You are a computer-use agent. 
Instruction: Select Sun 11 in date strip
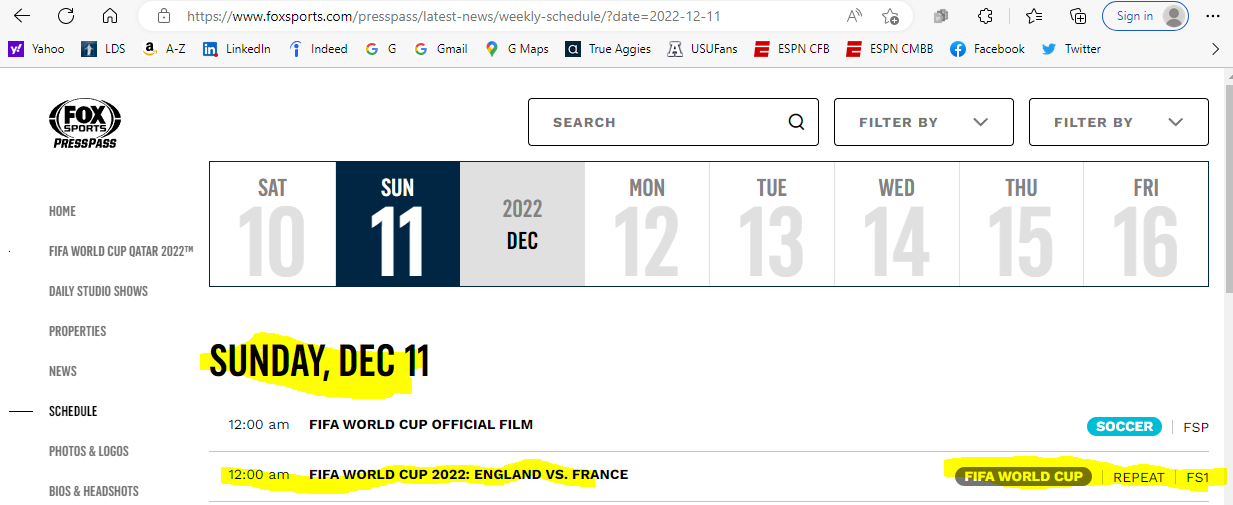click(x=398, y=225)
